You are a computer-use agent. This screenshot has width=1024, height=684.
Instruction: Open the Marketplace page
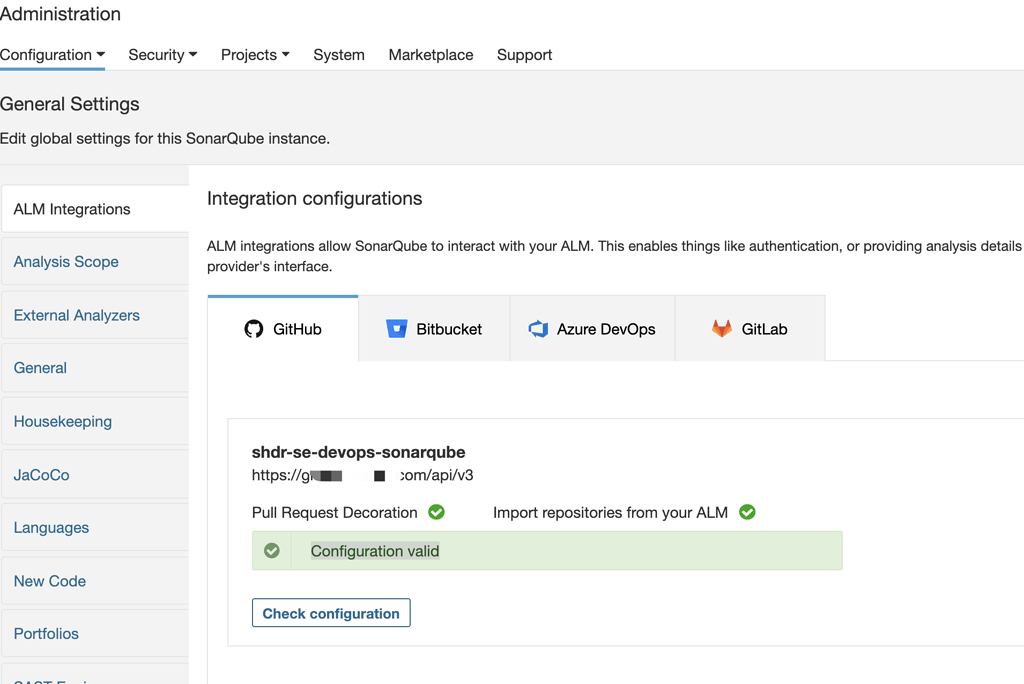431,55
